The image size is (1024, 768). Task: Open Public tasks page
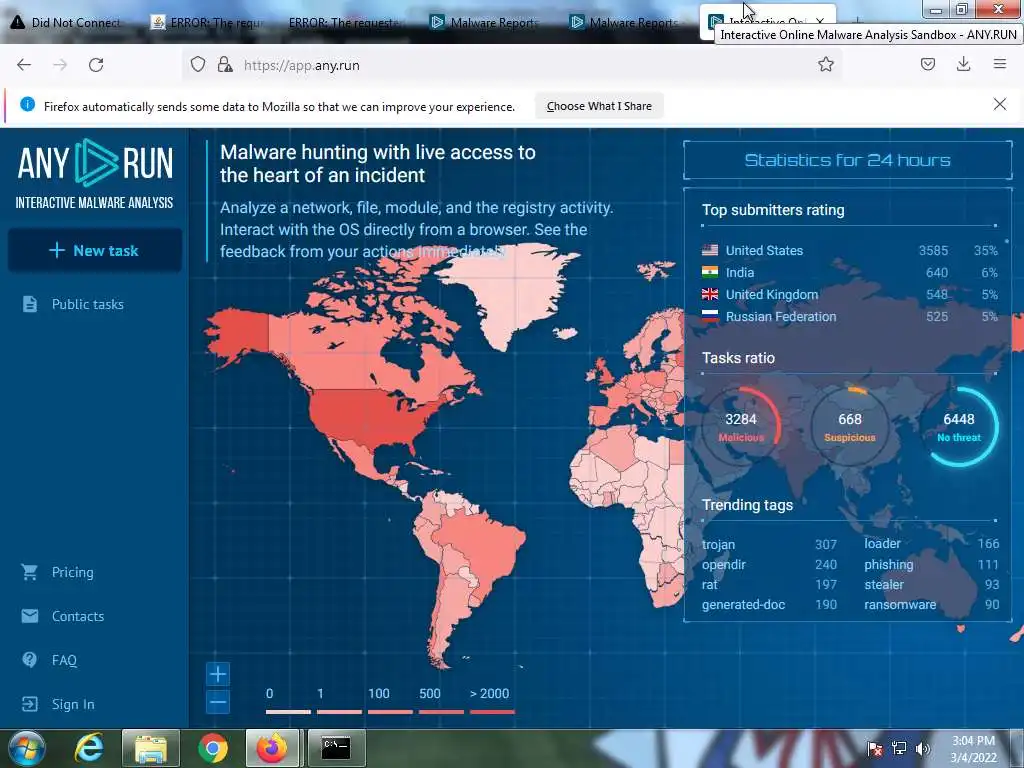88,304
